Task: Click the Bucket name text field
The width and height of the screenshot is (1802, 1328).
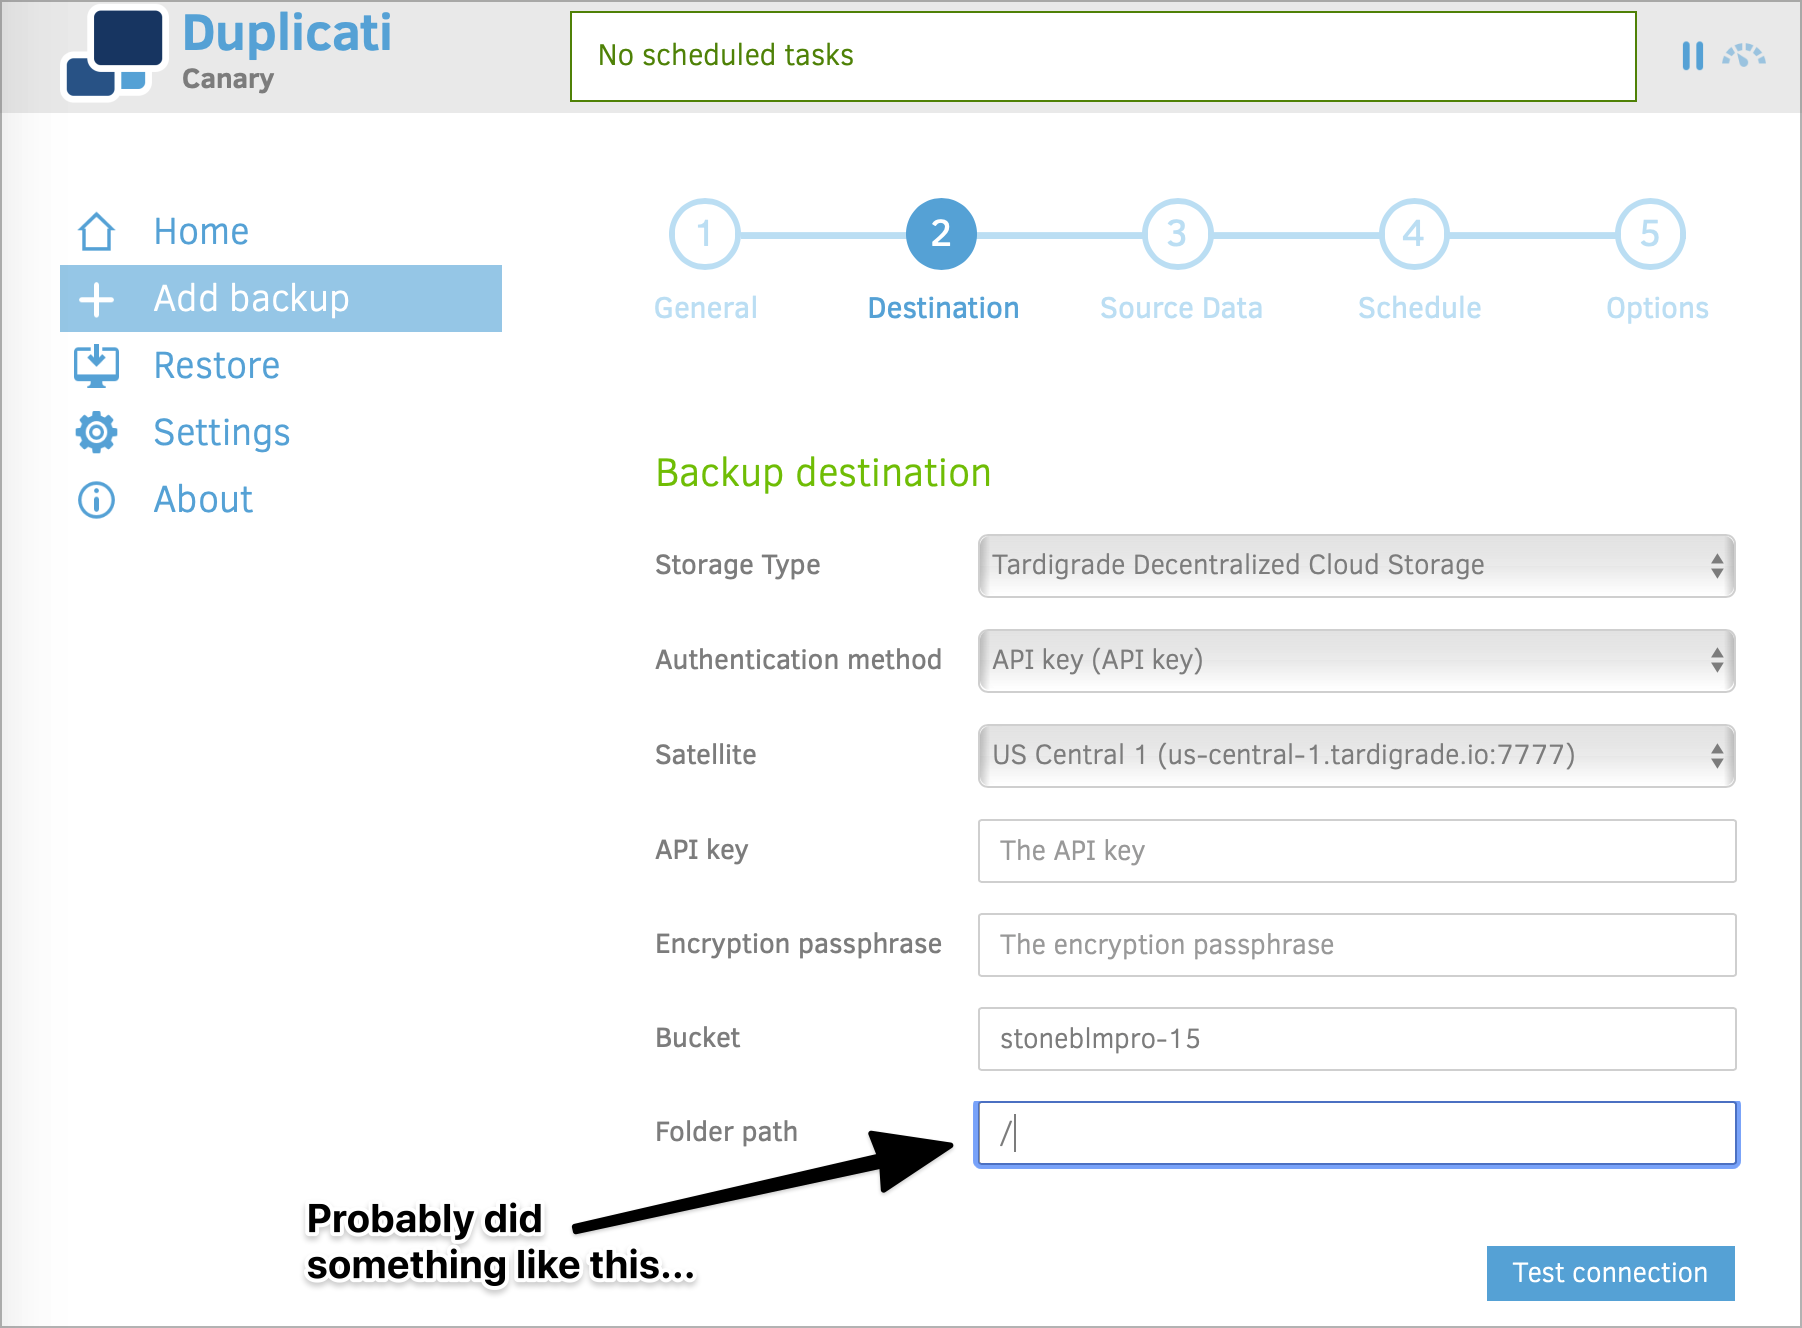Action: point(1356,1039)
